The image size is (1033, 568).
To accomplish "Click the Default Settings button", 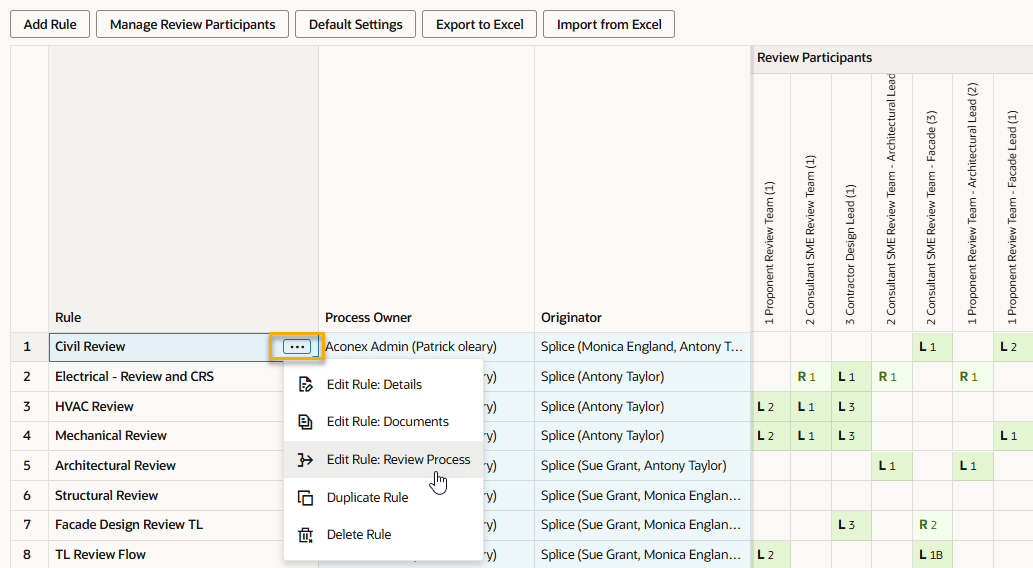I will [355, 24].
